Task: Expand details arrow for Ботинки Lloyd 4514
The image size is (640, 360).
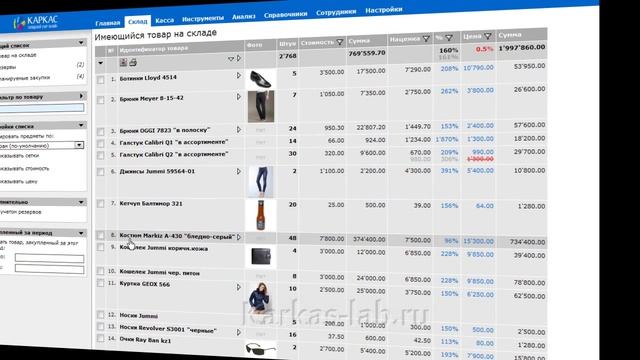Action: click(239, 76)
